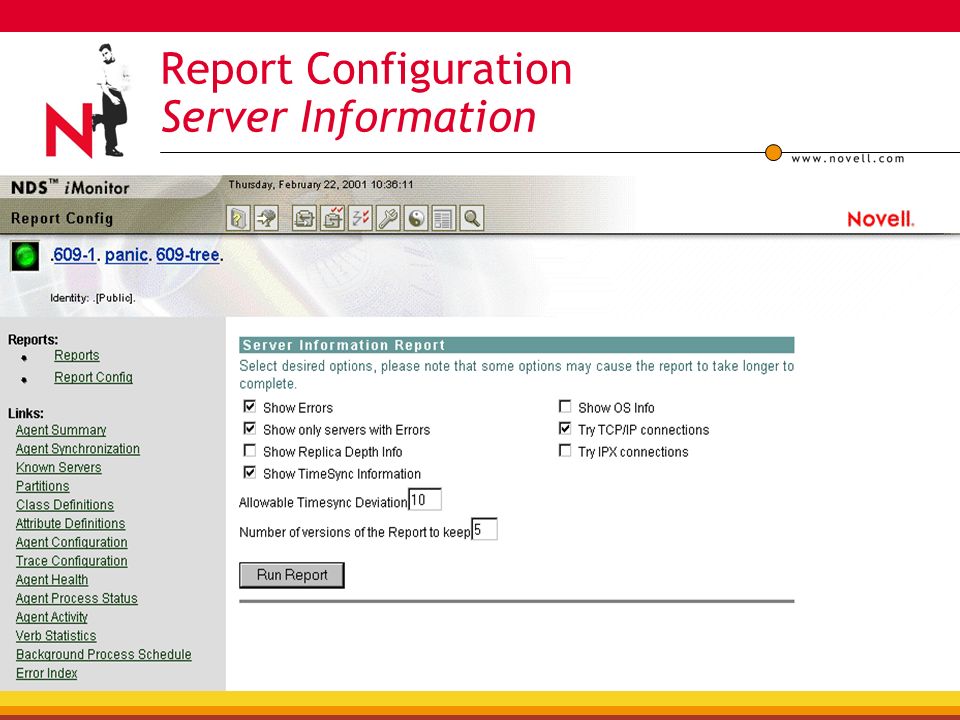Image resolution: width=960 pixels, height=720 pixels.
Task: Enable Show OS Info checkbox
Action: pyautogui.click(x=565, y=407)
